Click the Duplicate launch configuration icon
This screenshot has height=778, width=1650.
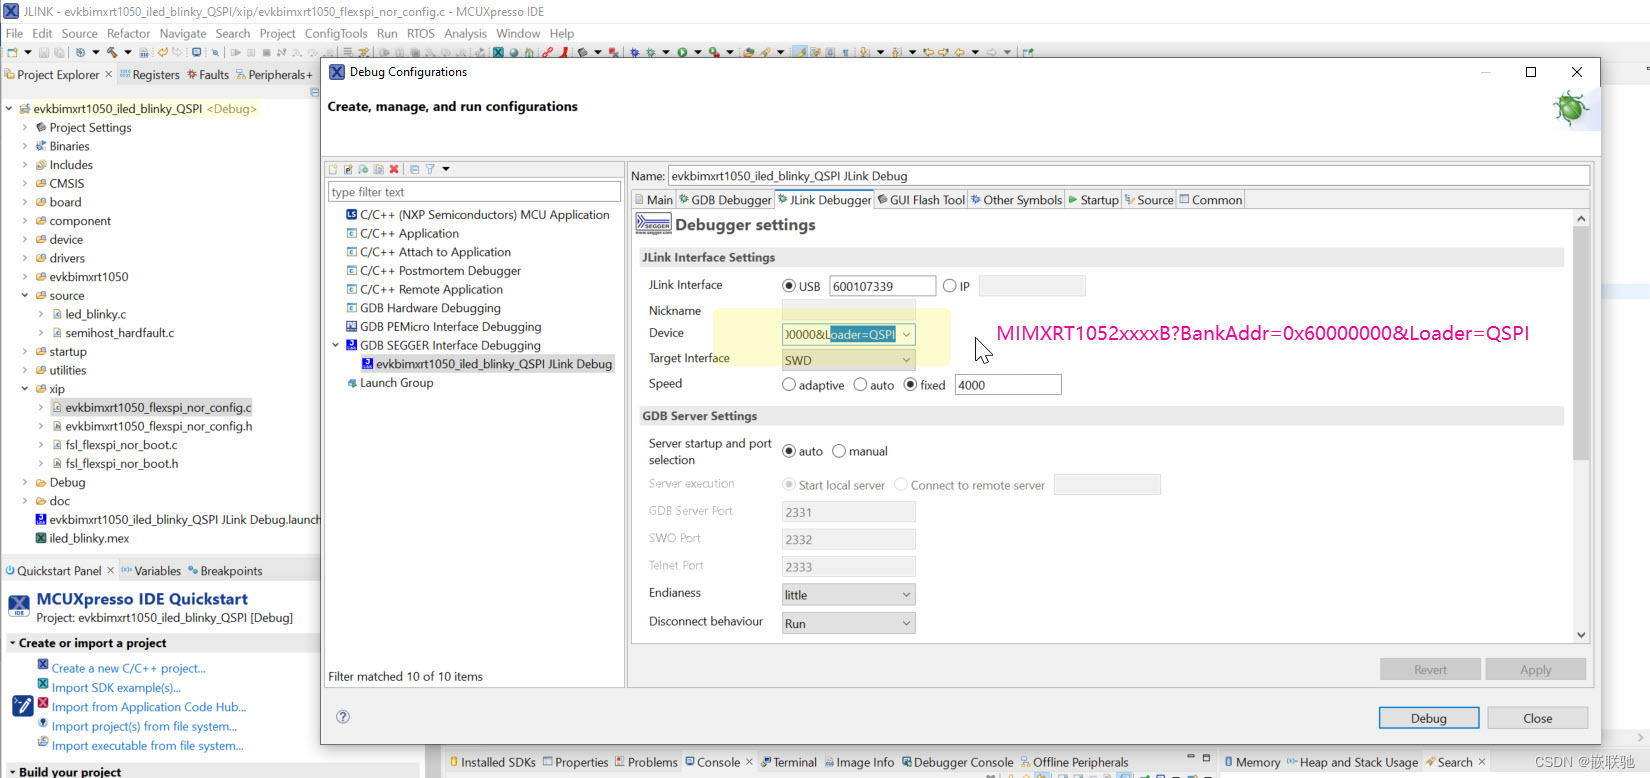pyautogui.click(x=379, y=169)
